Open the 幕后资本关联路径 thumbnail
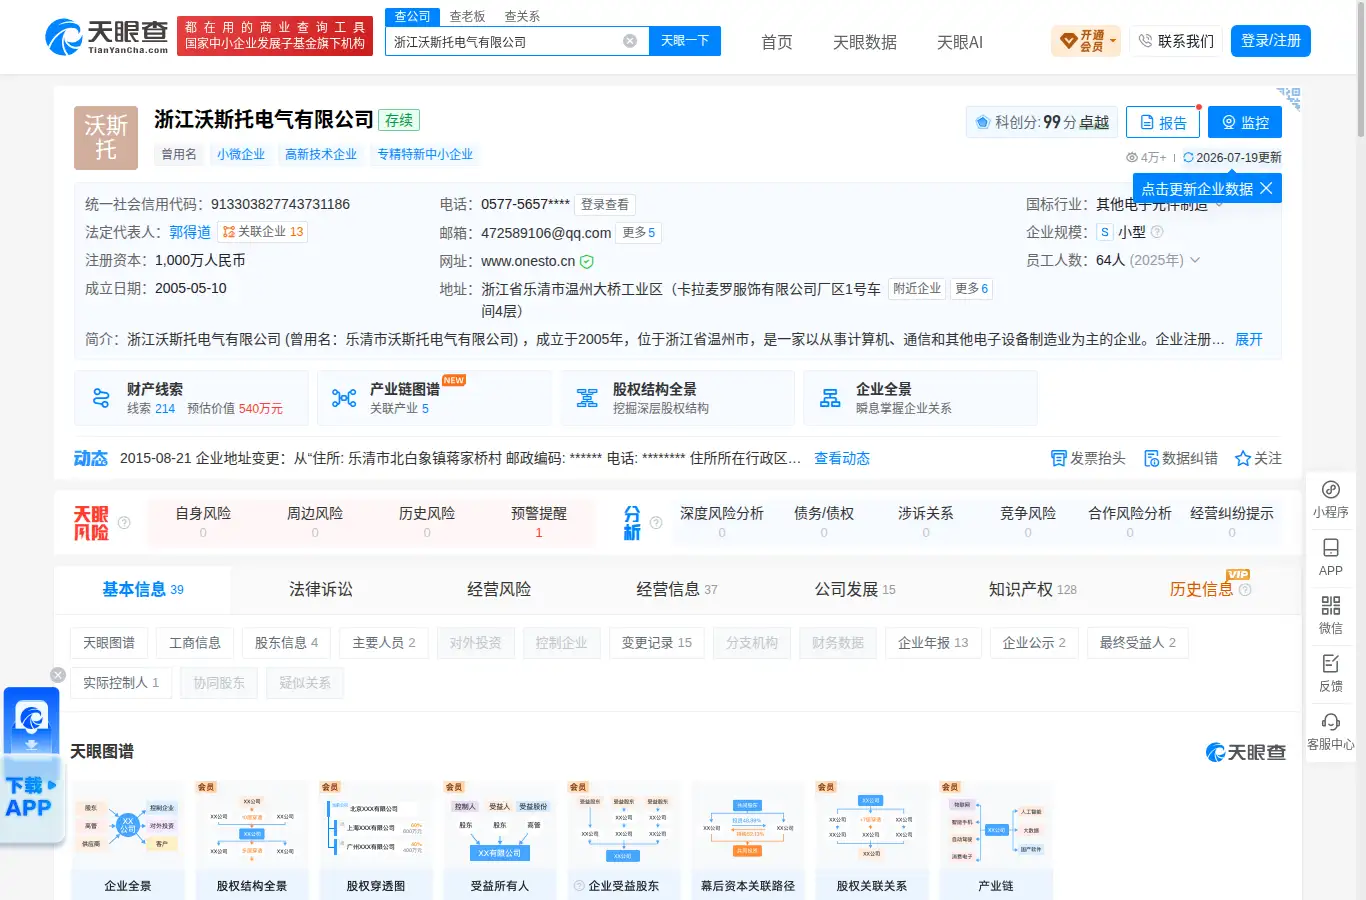The height and width of the screenshot is (900, 1366). tap(748, 840)
